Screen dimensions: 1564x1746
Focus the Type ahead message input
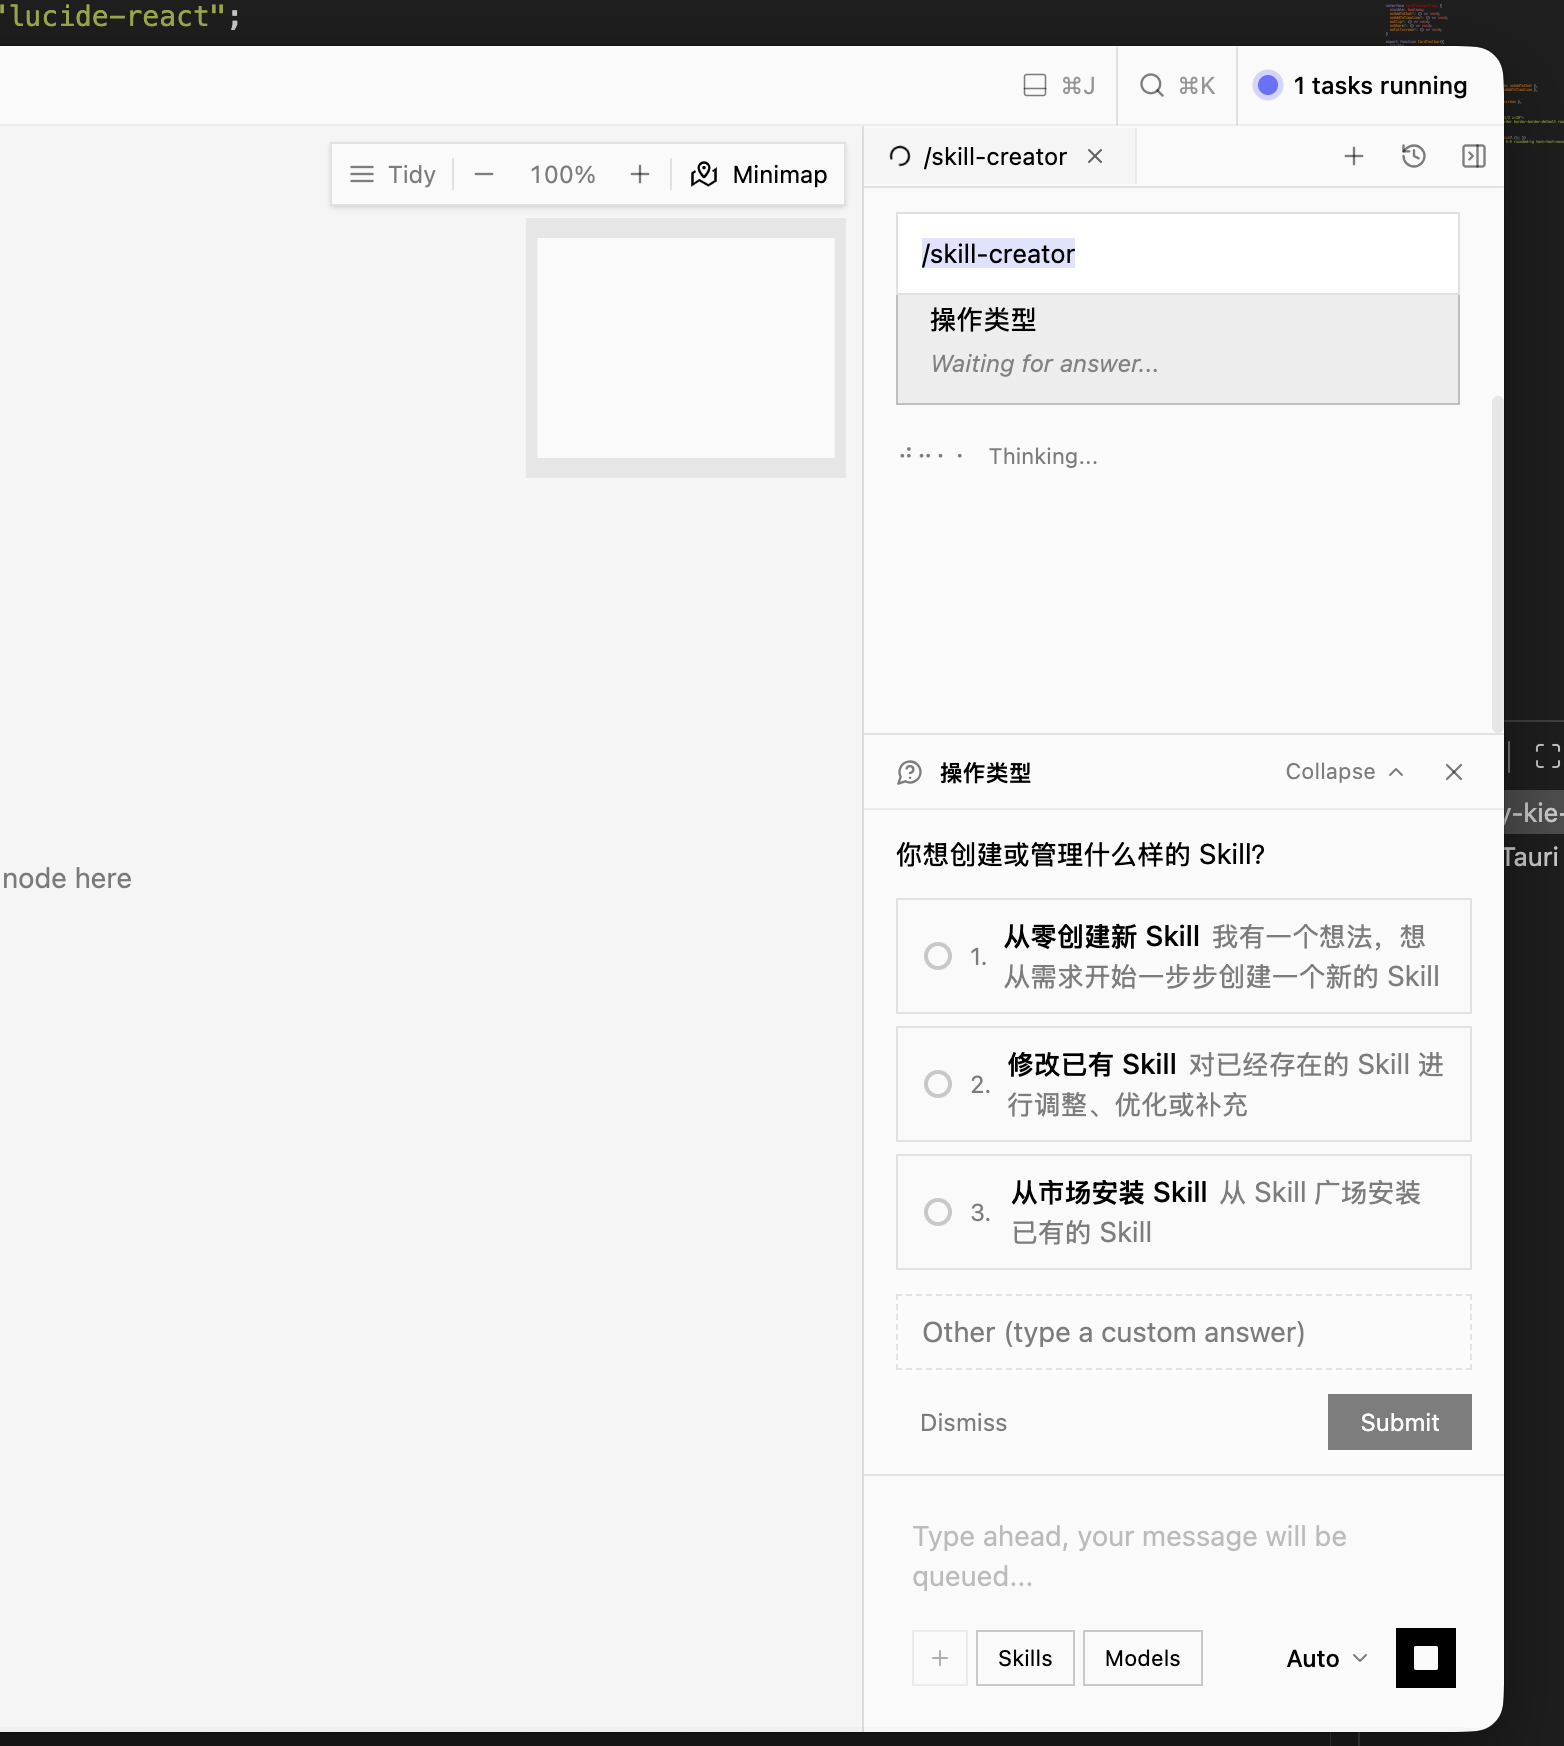1184,1556
